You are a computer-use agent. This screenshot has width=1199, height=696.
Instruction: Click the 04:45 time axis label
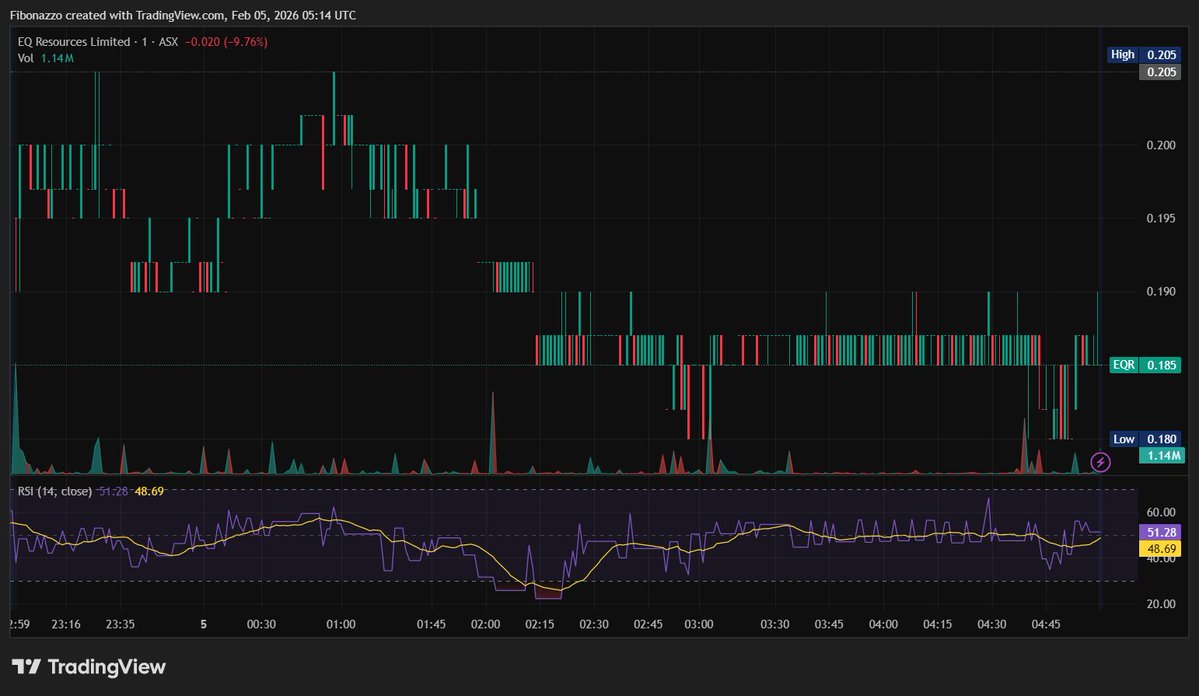[x=1045, y=624]
